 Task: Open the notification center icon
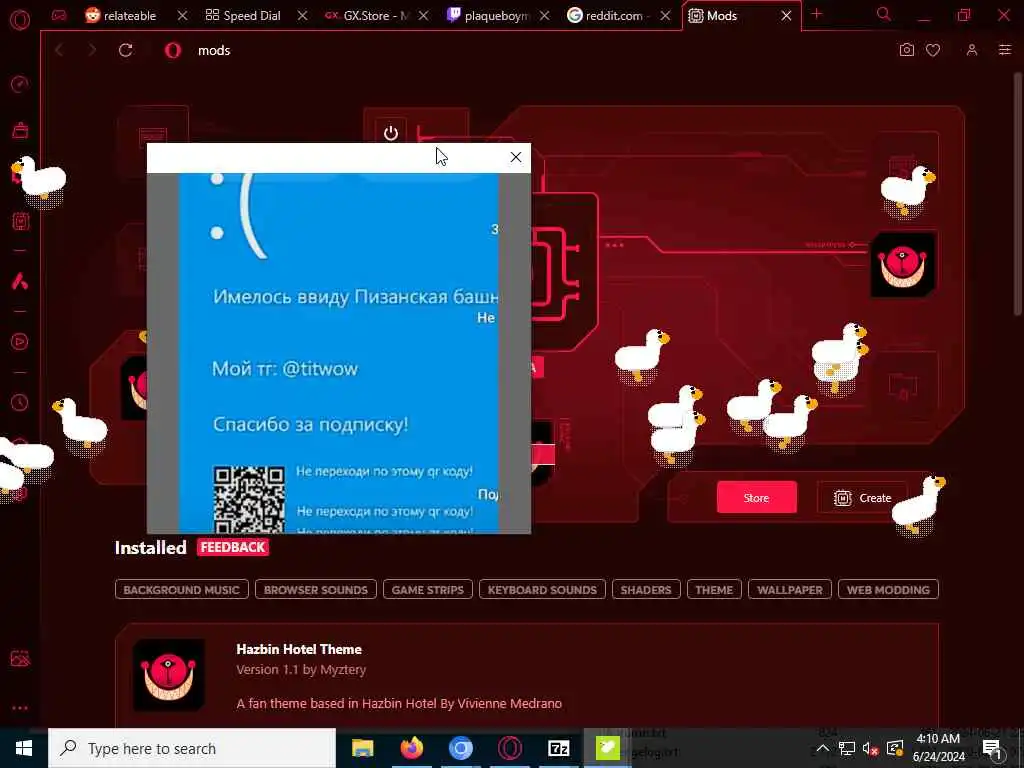click(x=992, y=749)
